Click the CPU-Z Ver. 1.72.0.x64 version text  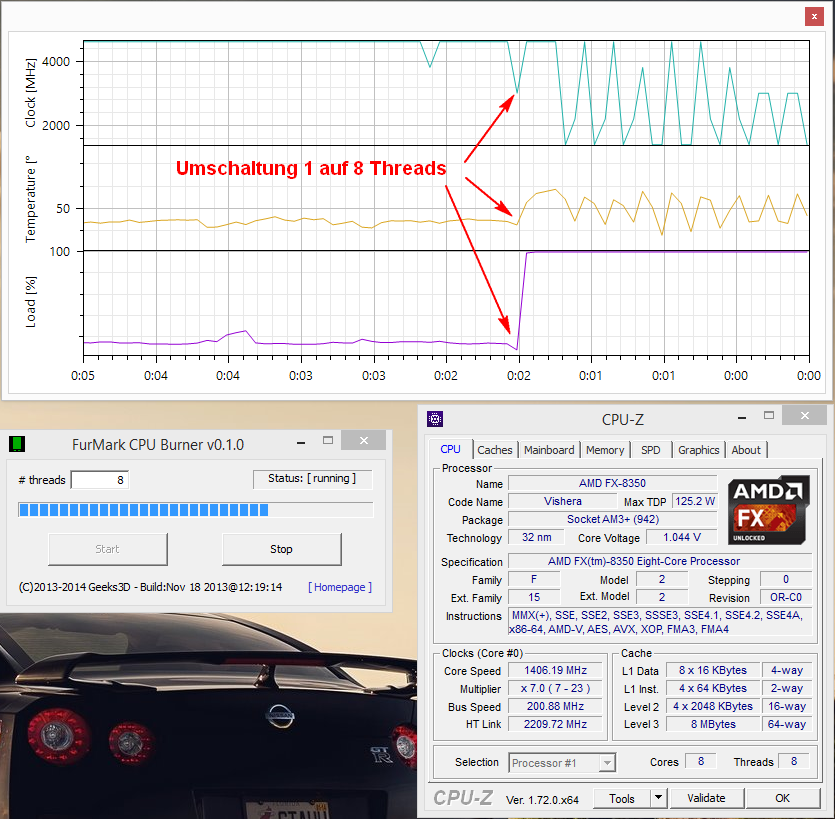point(542,800)
